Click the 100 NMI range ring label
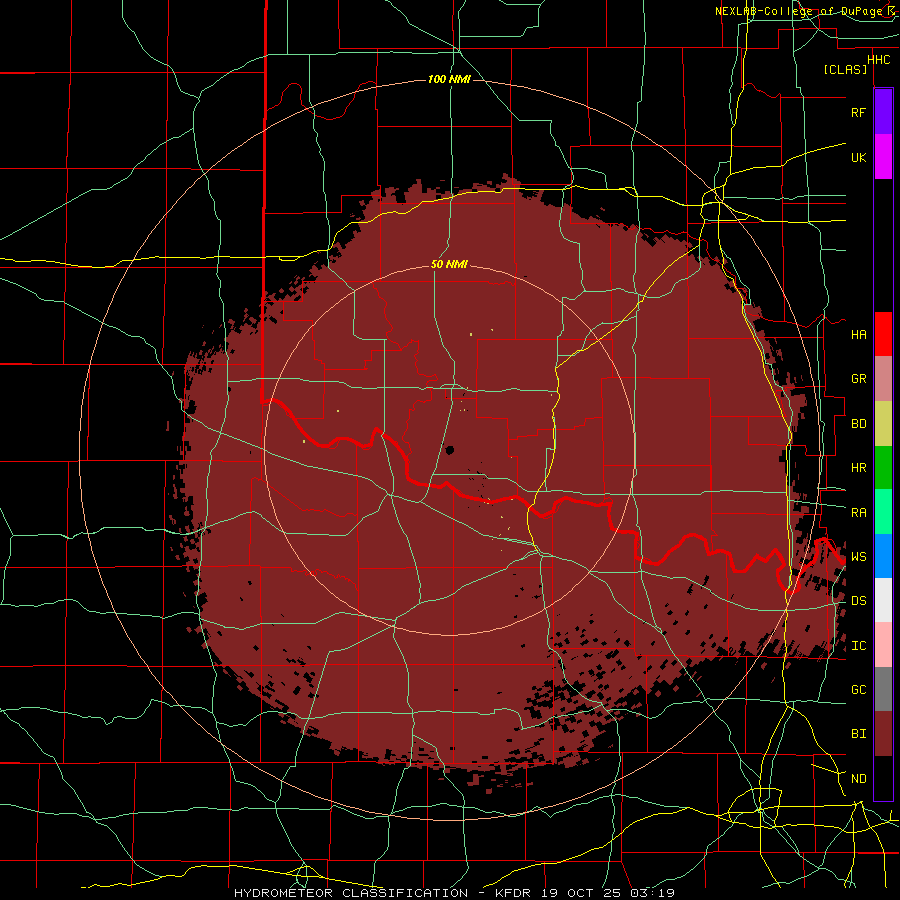This screenshot has height=900, width=900. coord(449,79)
